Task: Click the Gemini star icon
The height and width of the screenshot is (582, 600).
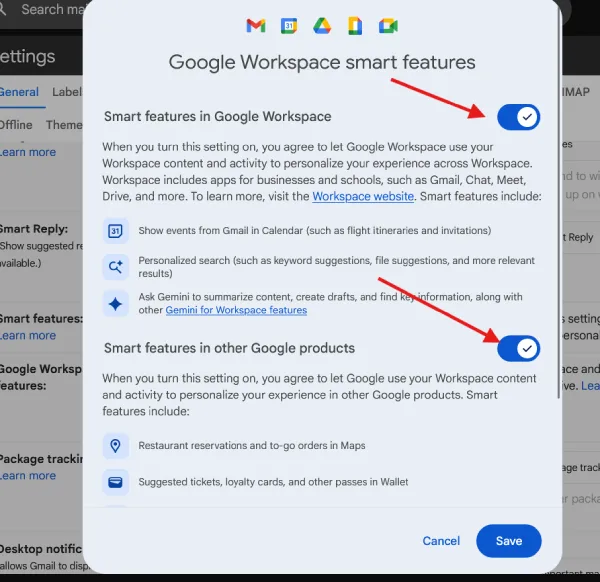Action: (115, 303)
